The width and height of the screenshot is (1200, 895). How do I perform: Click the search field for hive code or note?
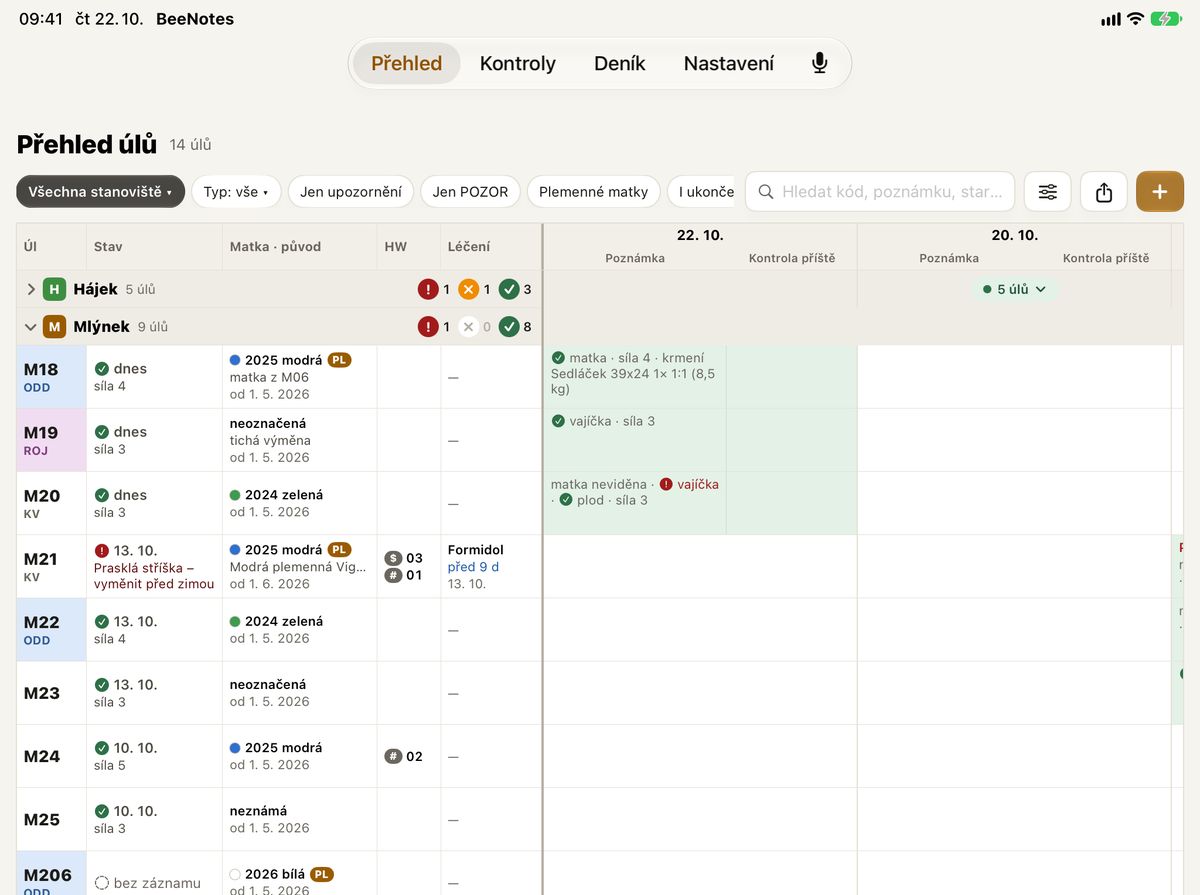pyautogui.click(x=880, y=192)
